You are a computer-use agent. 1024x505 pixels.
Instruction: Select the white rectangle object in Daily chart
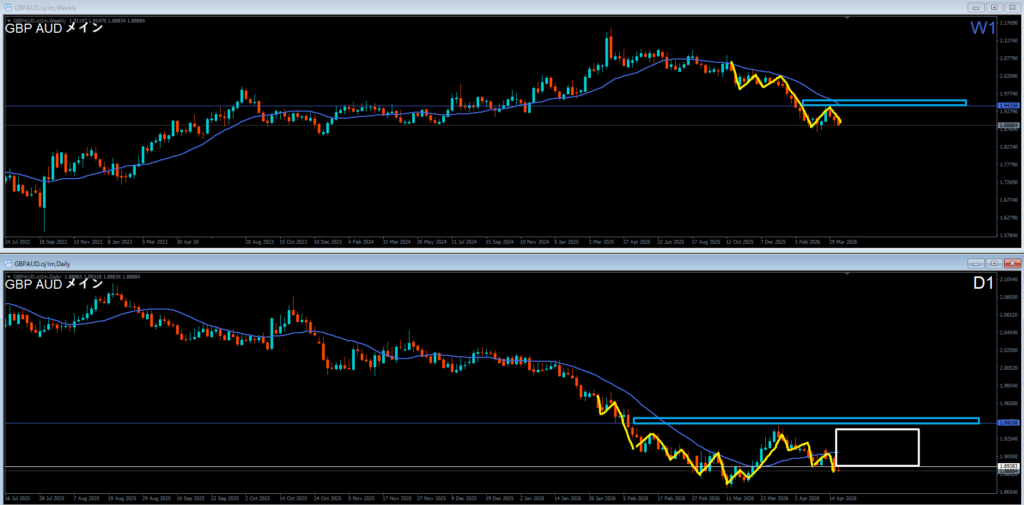point(877,448)
